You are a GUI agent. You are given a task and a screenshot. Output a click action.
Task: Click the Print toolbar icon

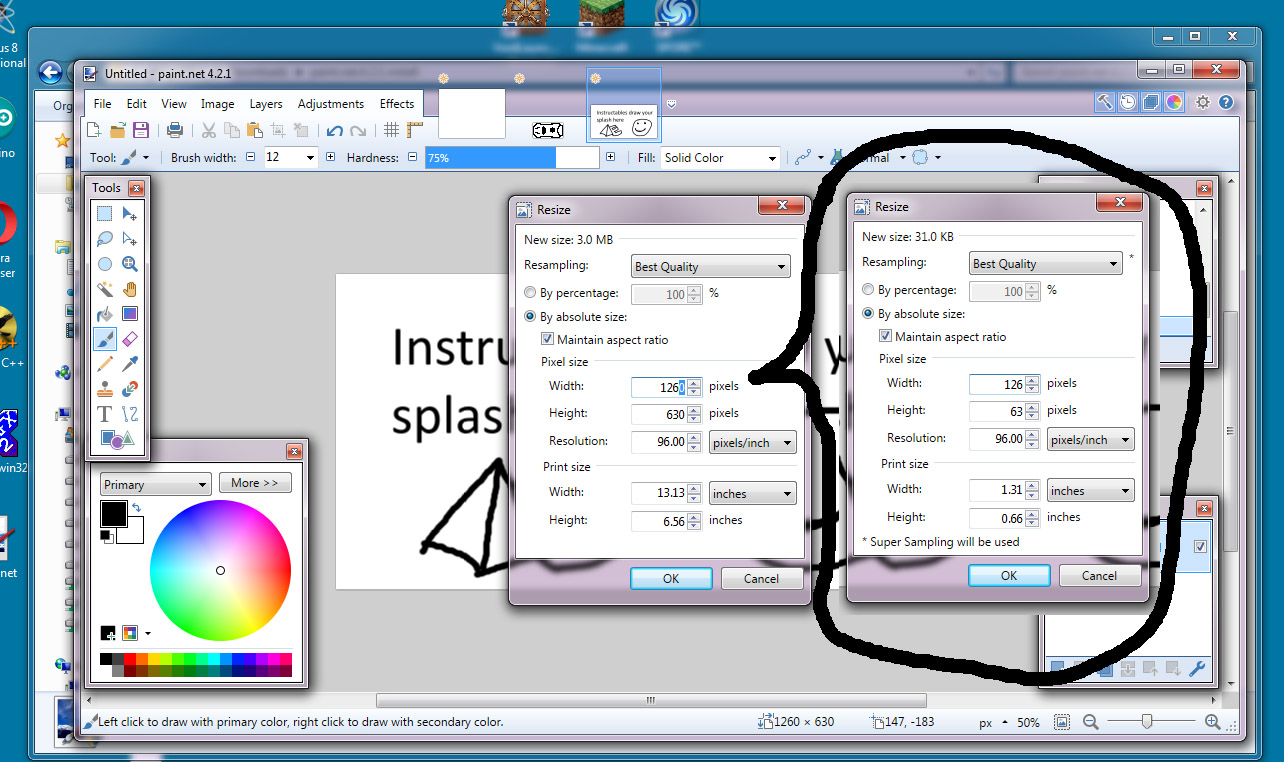175,130
